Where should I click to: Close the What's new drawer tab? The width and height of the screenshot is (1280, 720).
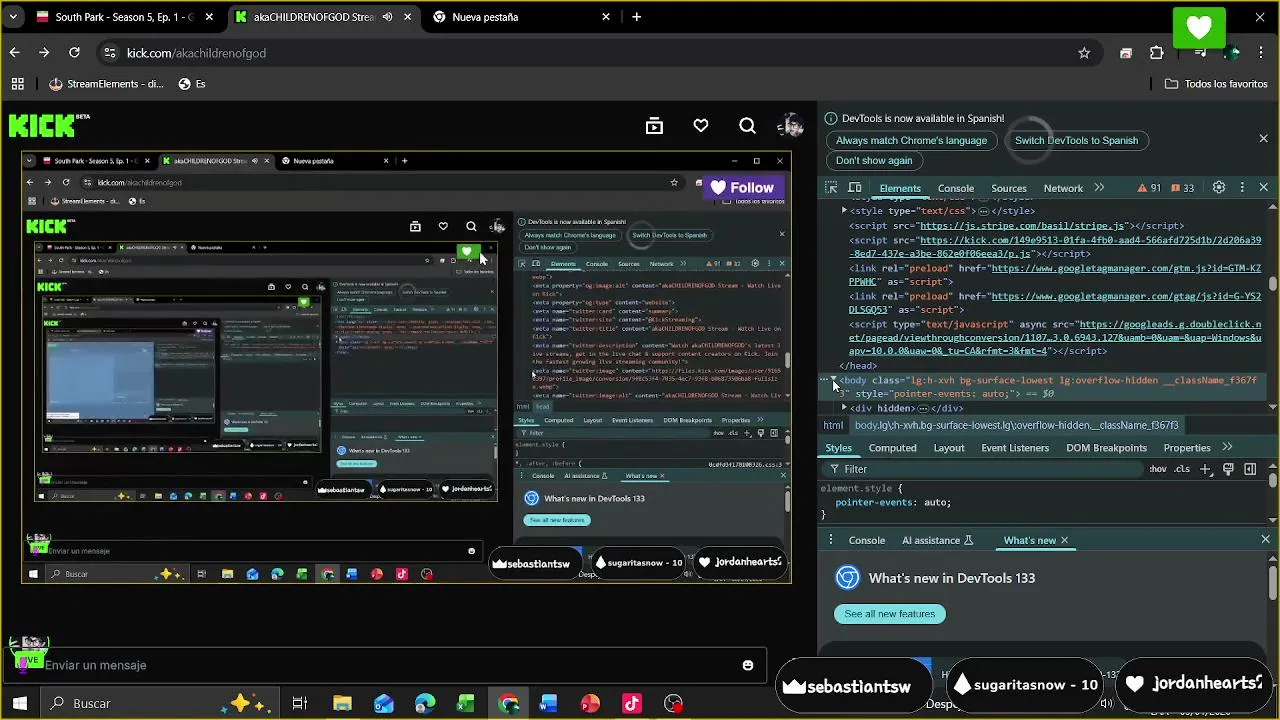pyautogui.click(x=1064, y=541)
